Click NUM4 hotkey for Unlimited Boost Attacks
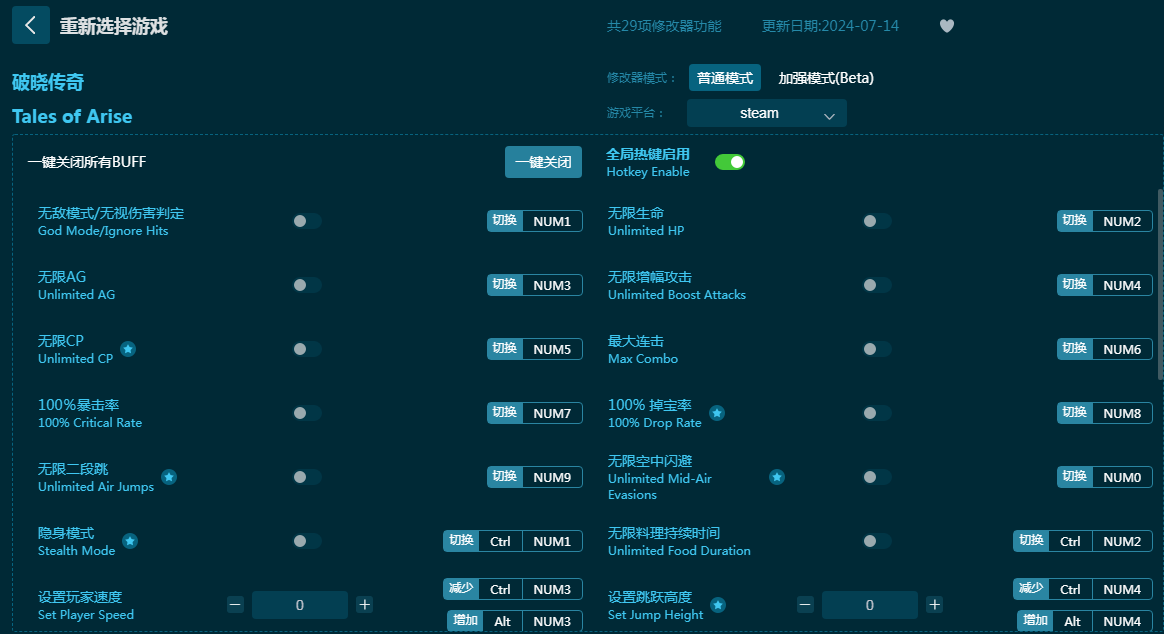The height and width of the screenshot is (634, 1164). click(x=1122, y=285)
